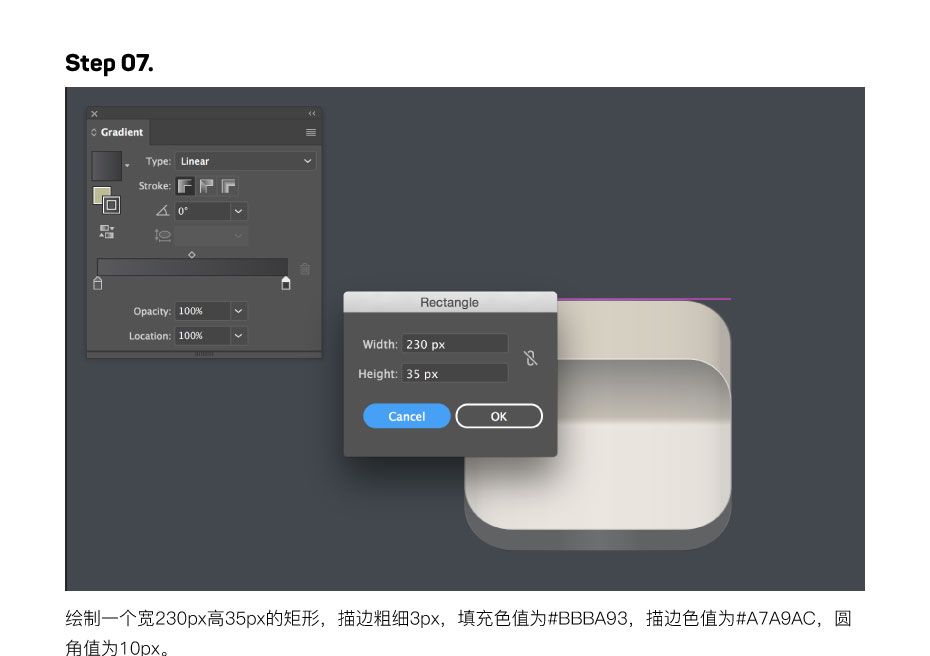Collapse the Gradient panel using double-arrow icon
Viewport: 930px width, 656px height.
(x=312, y=113)
